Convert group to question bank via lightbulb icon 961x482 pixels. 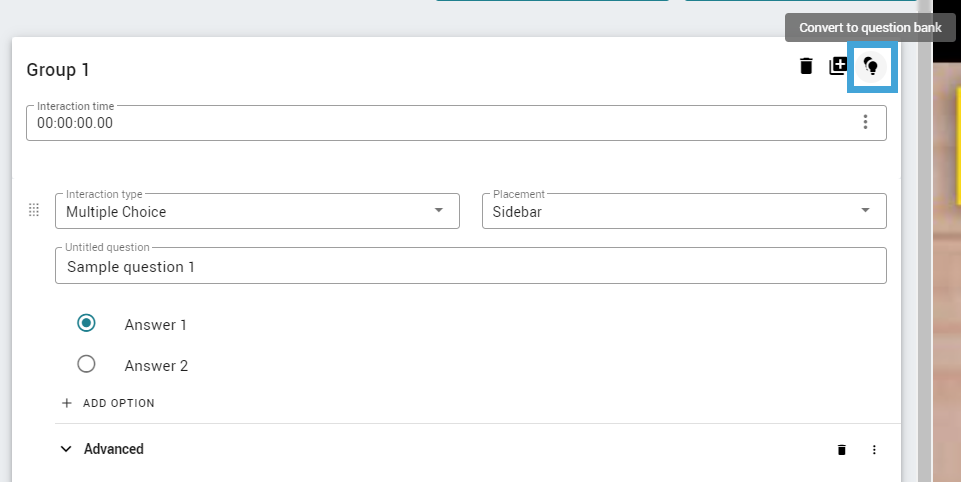pyautogui.click(x=872, y=66)
